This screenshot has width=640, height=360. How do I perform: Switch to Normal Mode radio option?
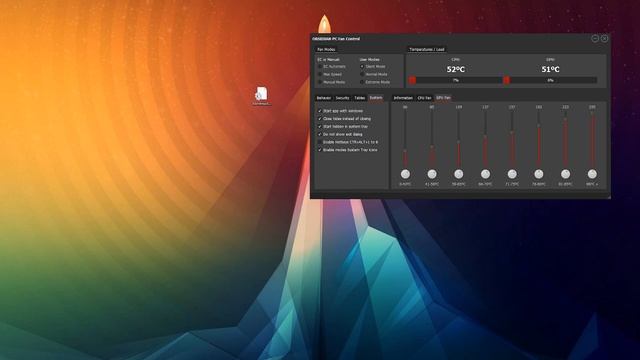(362, 74)
